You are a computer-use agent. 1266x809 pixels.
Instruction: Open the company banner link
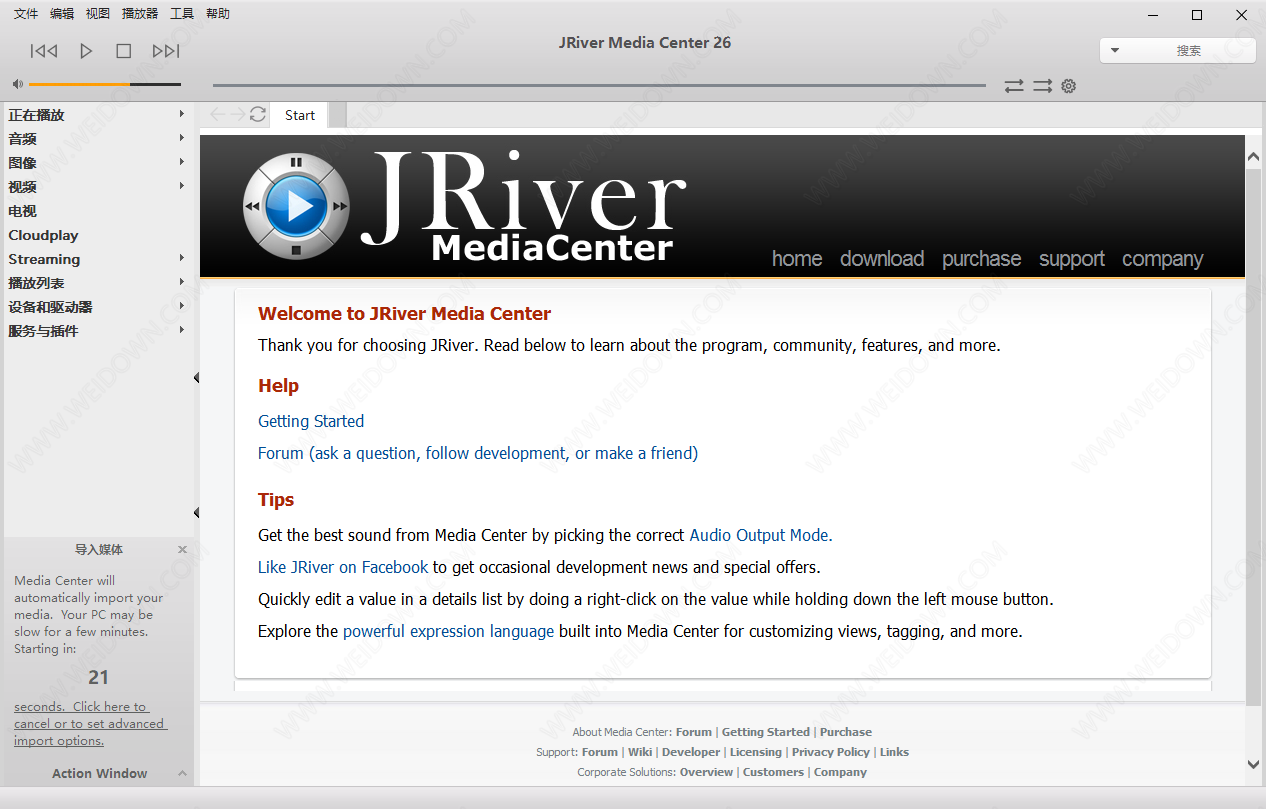(1162, 259)
